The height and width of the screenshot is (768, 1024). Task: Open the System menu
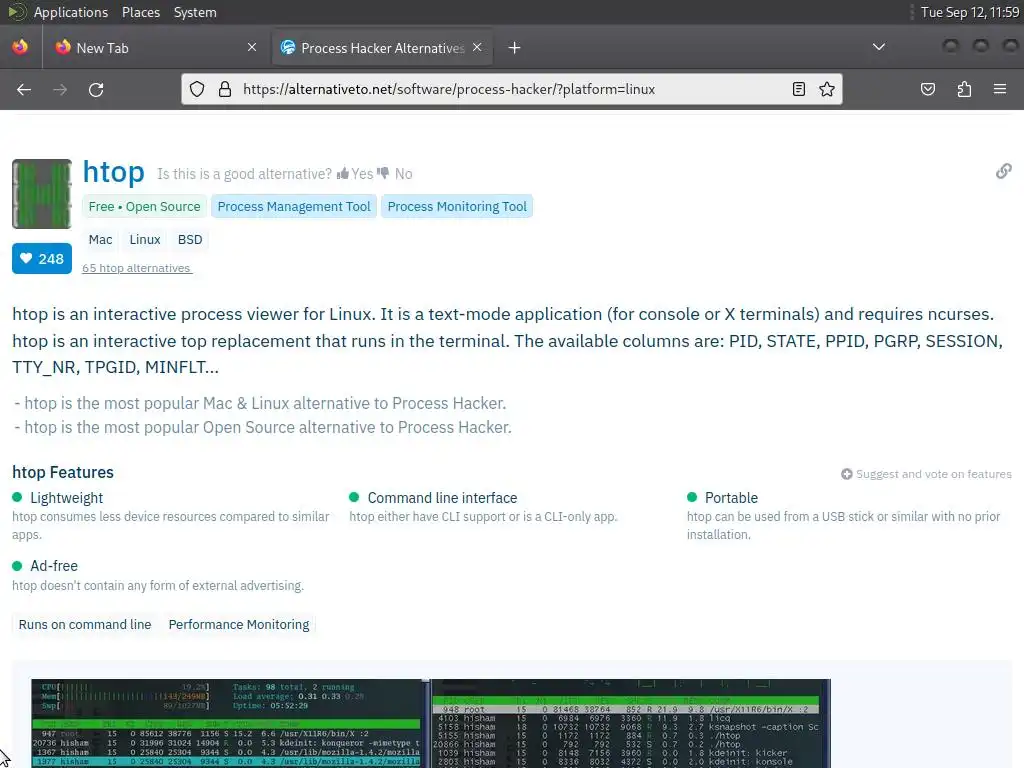click(x=195, y=12)
